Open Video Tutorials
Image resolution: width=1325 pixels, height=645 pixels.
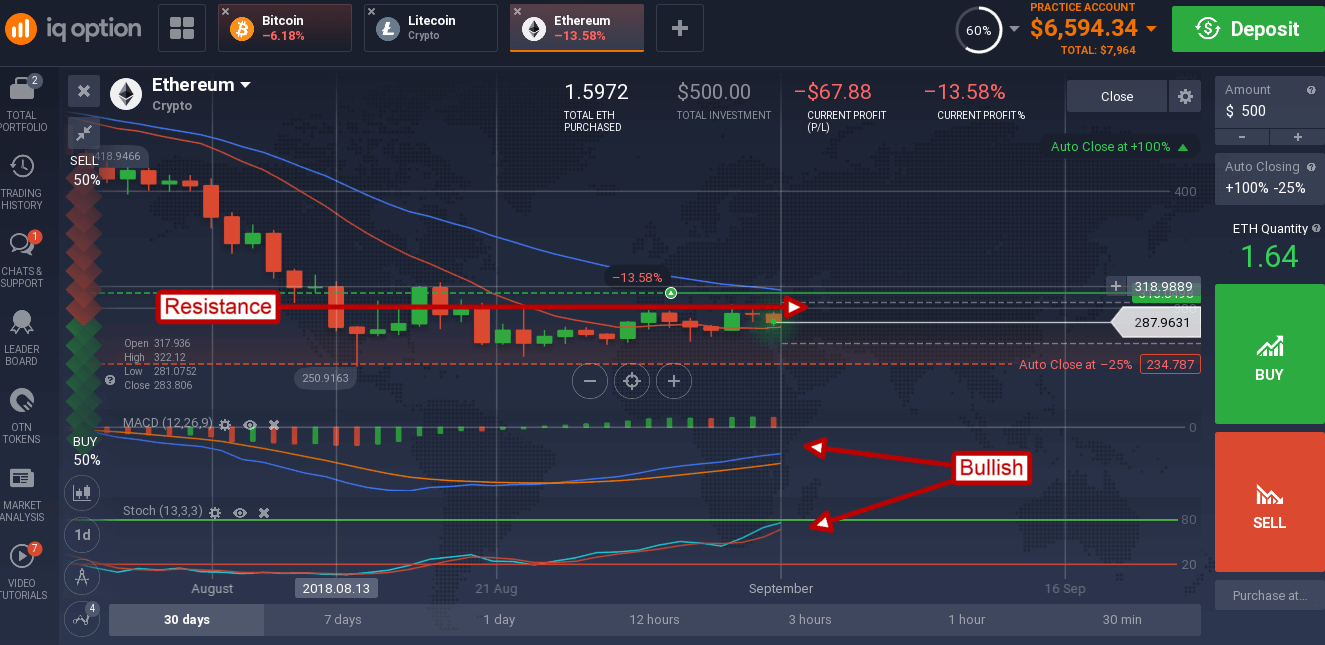22,573
